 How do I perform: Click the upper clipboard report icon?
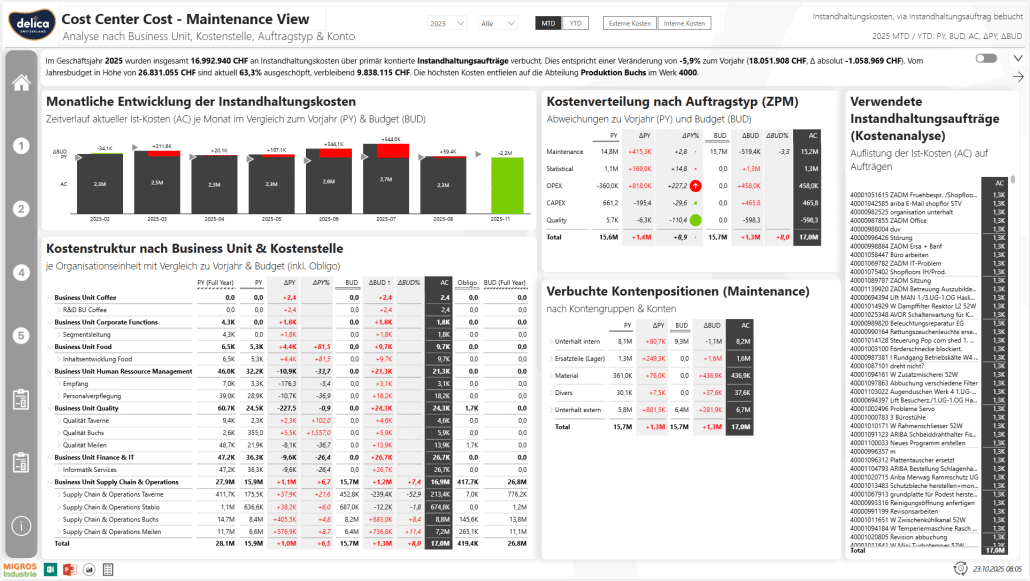point(20,399)
